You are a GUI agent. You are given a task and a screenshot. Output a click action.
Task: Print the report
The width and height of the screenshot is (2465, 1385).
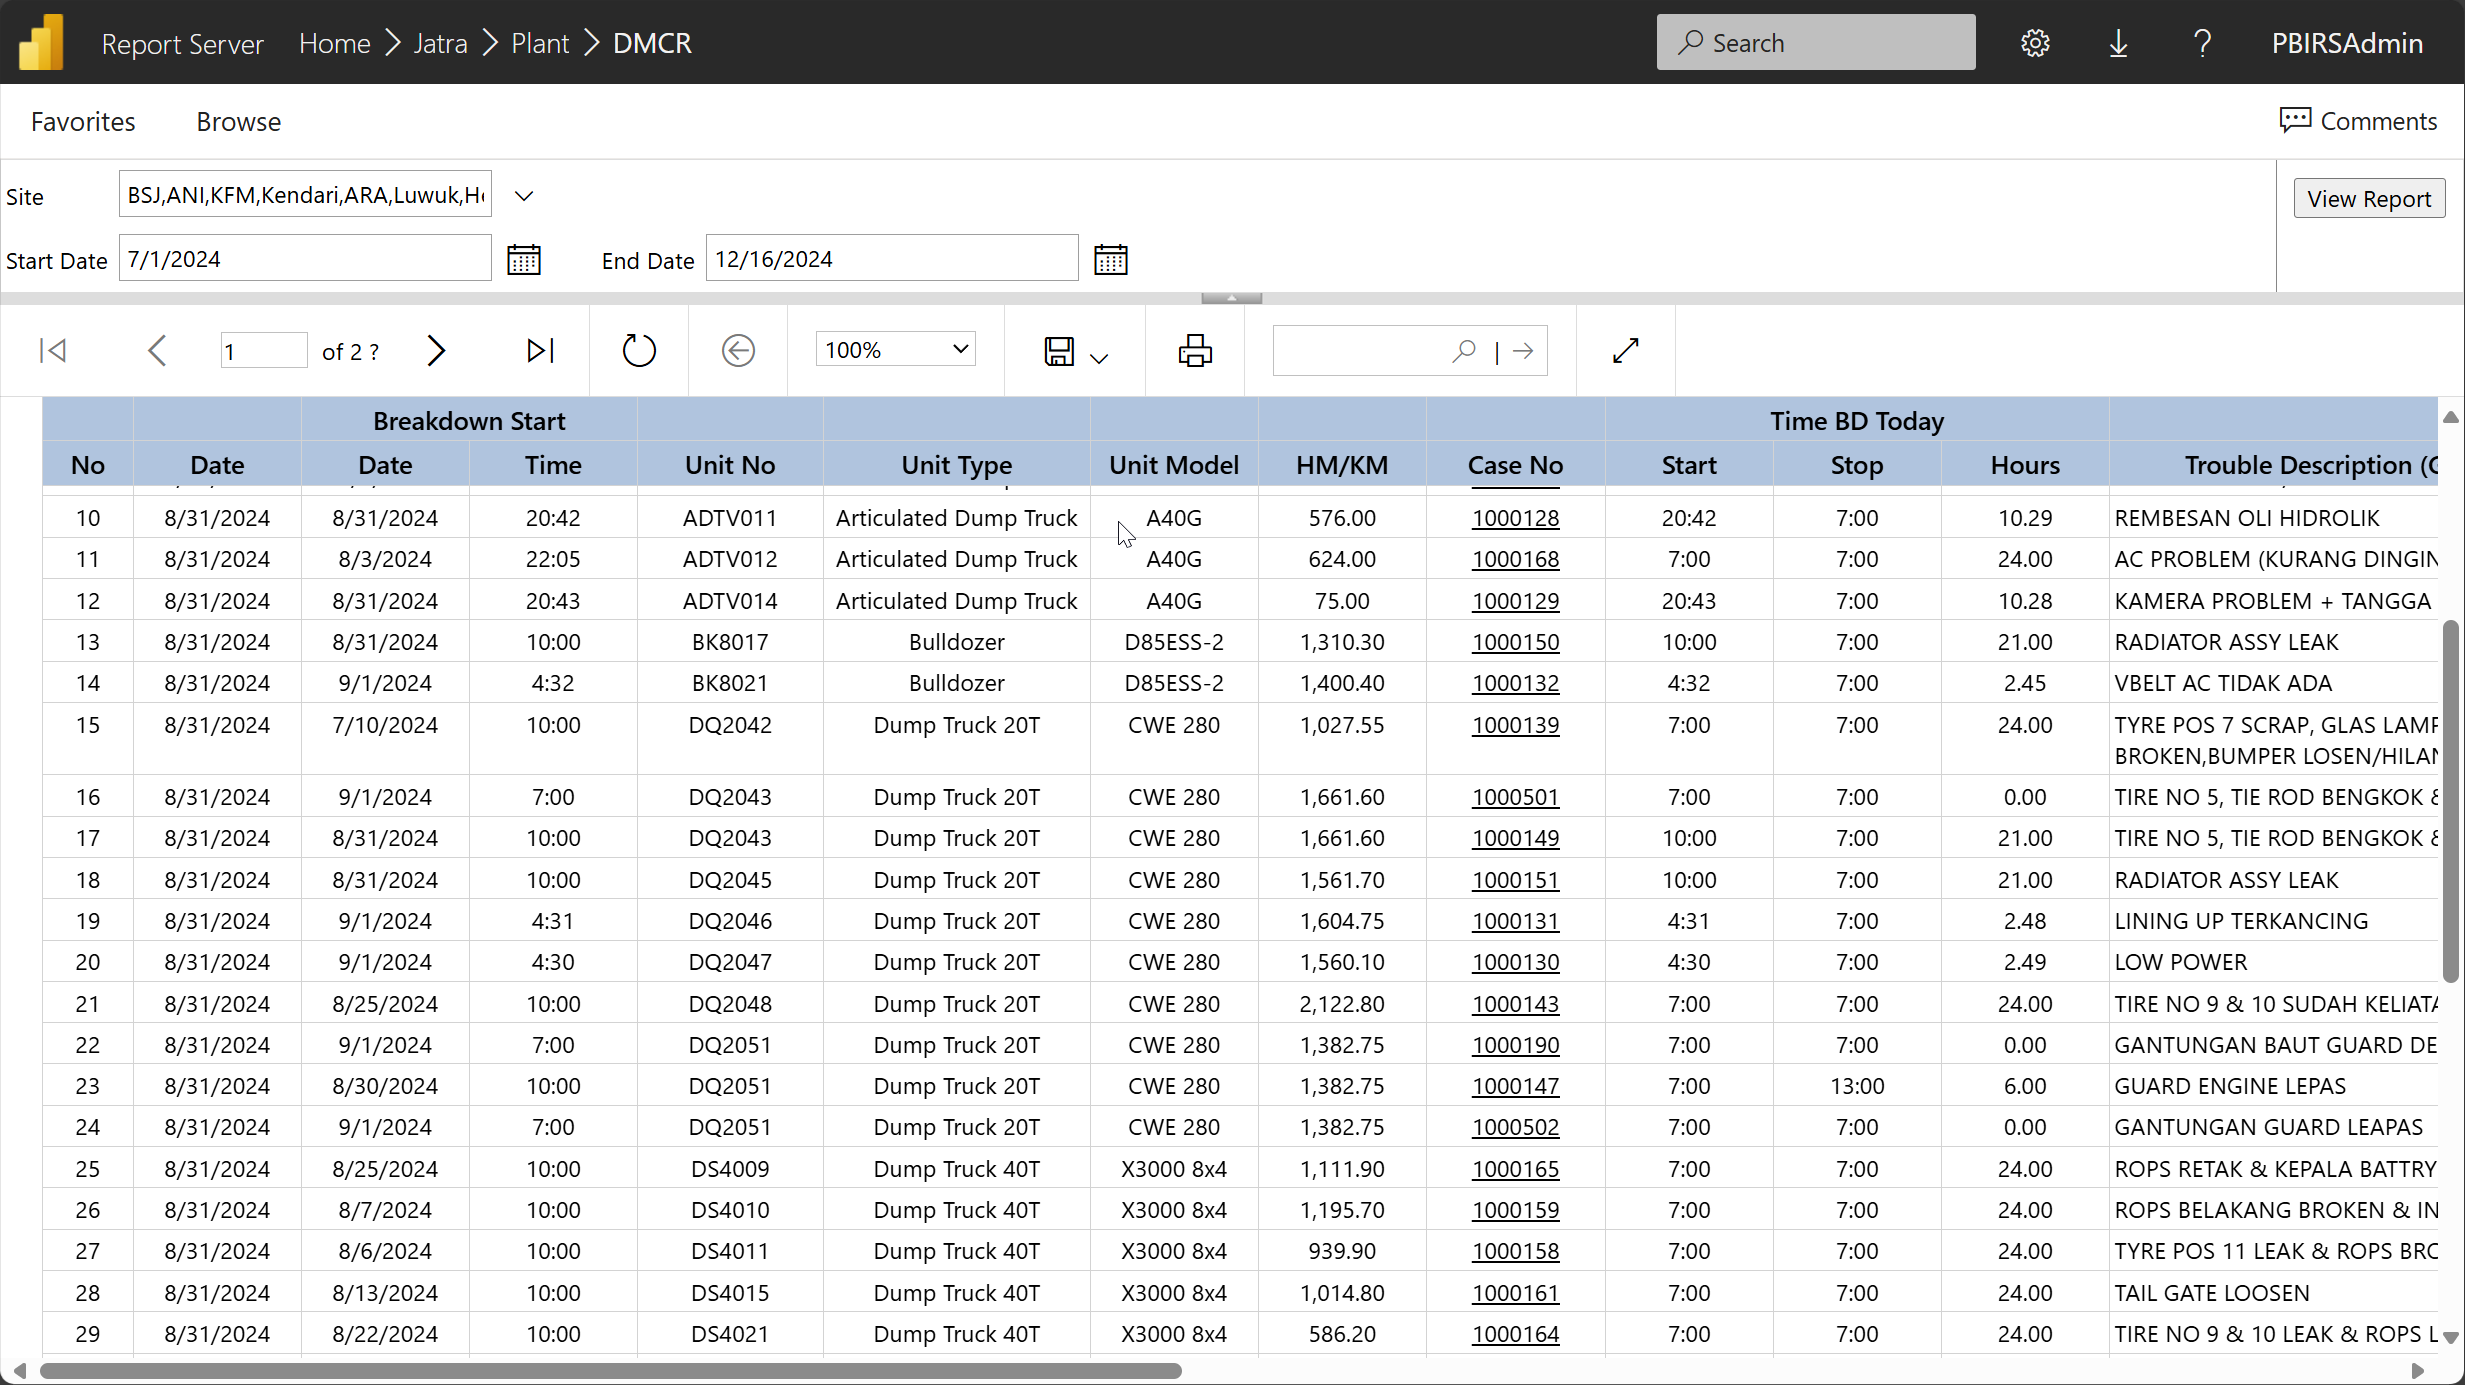click(1195, 351)
